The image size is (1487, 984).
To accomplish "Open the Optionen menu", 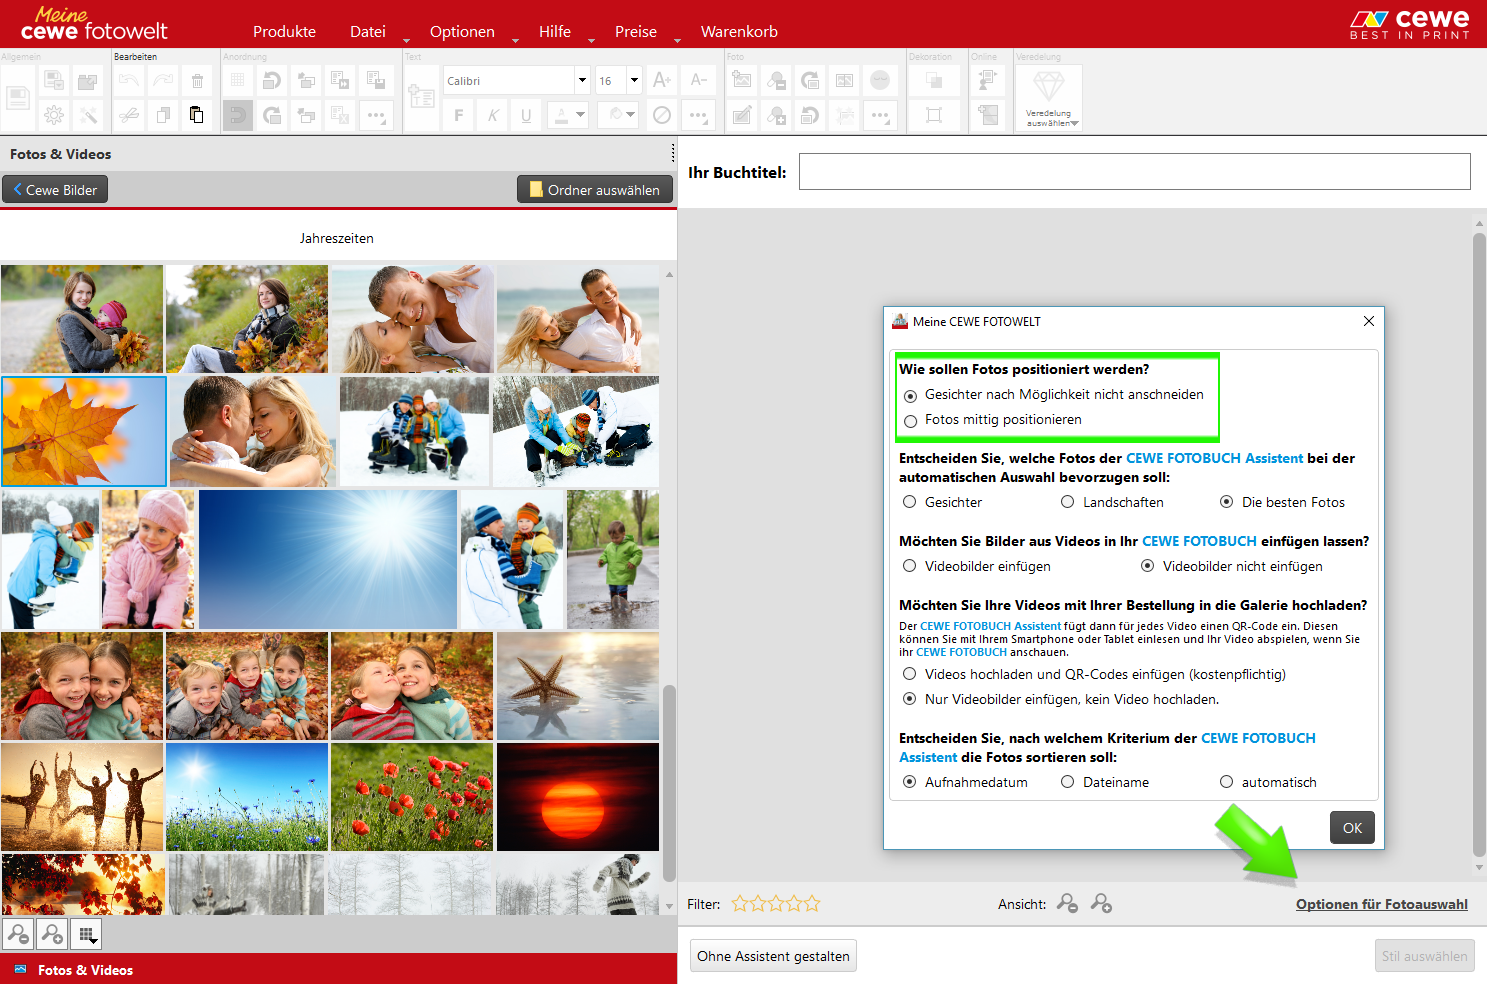I will pyautogui.click(x=462, y=32).
